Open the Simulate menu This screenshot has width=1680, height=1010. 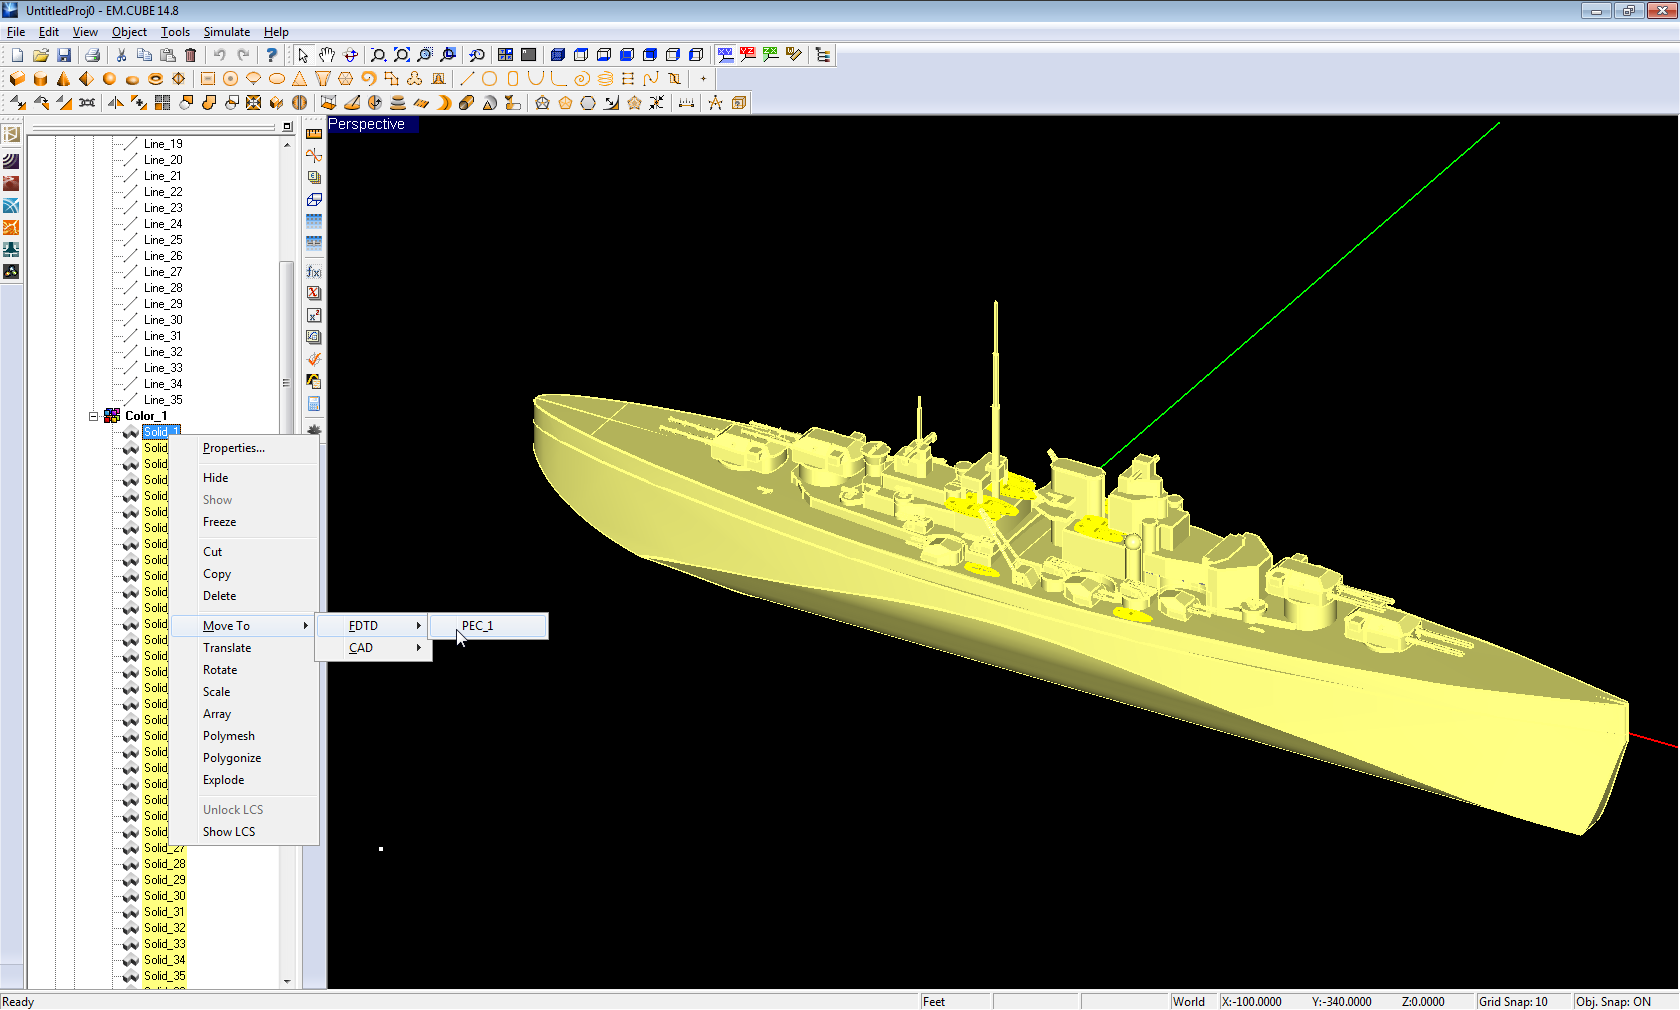click(x=226, y=32)
